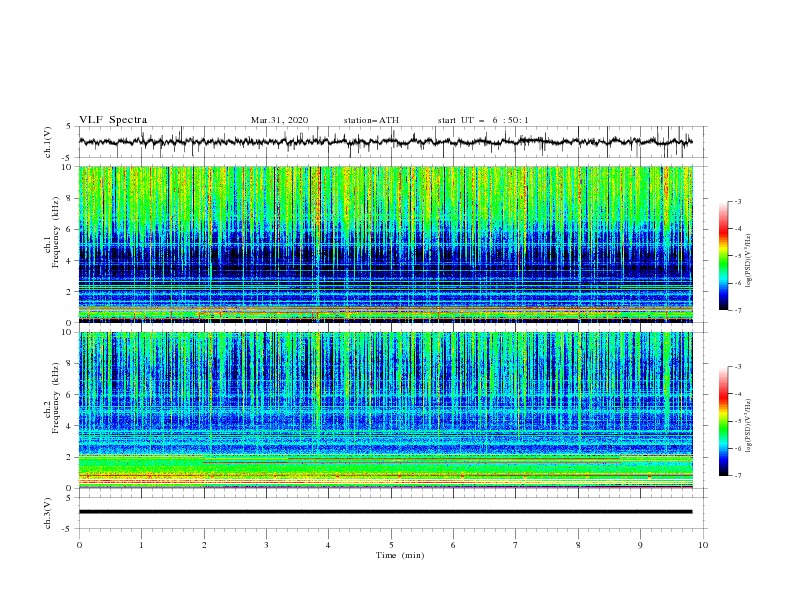
Task: Click the "-4" tick on ch.1 colorbar
Action: click(x=738, y=229)
